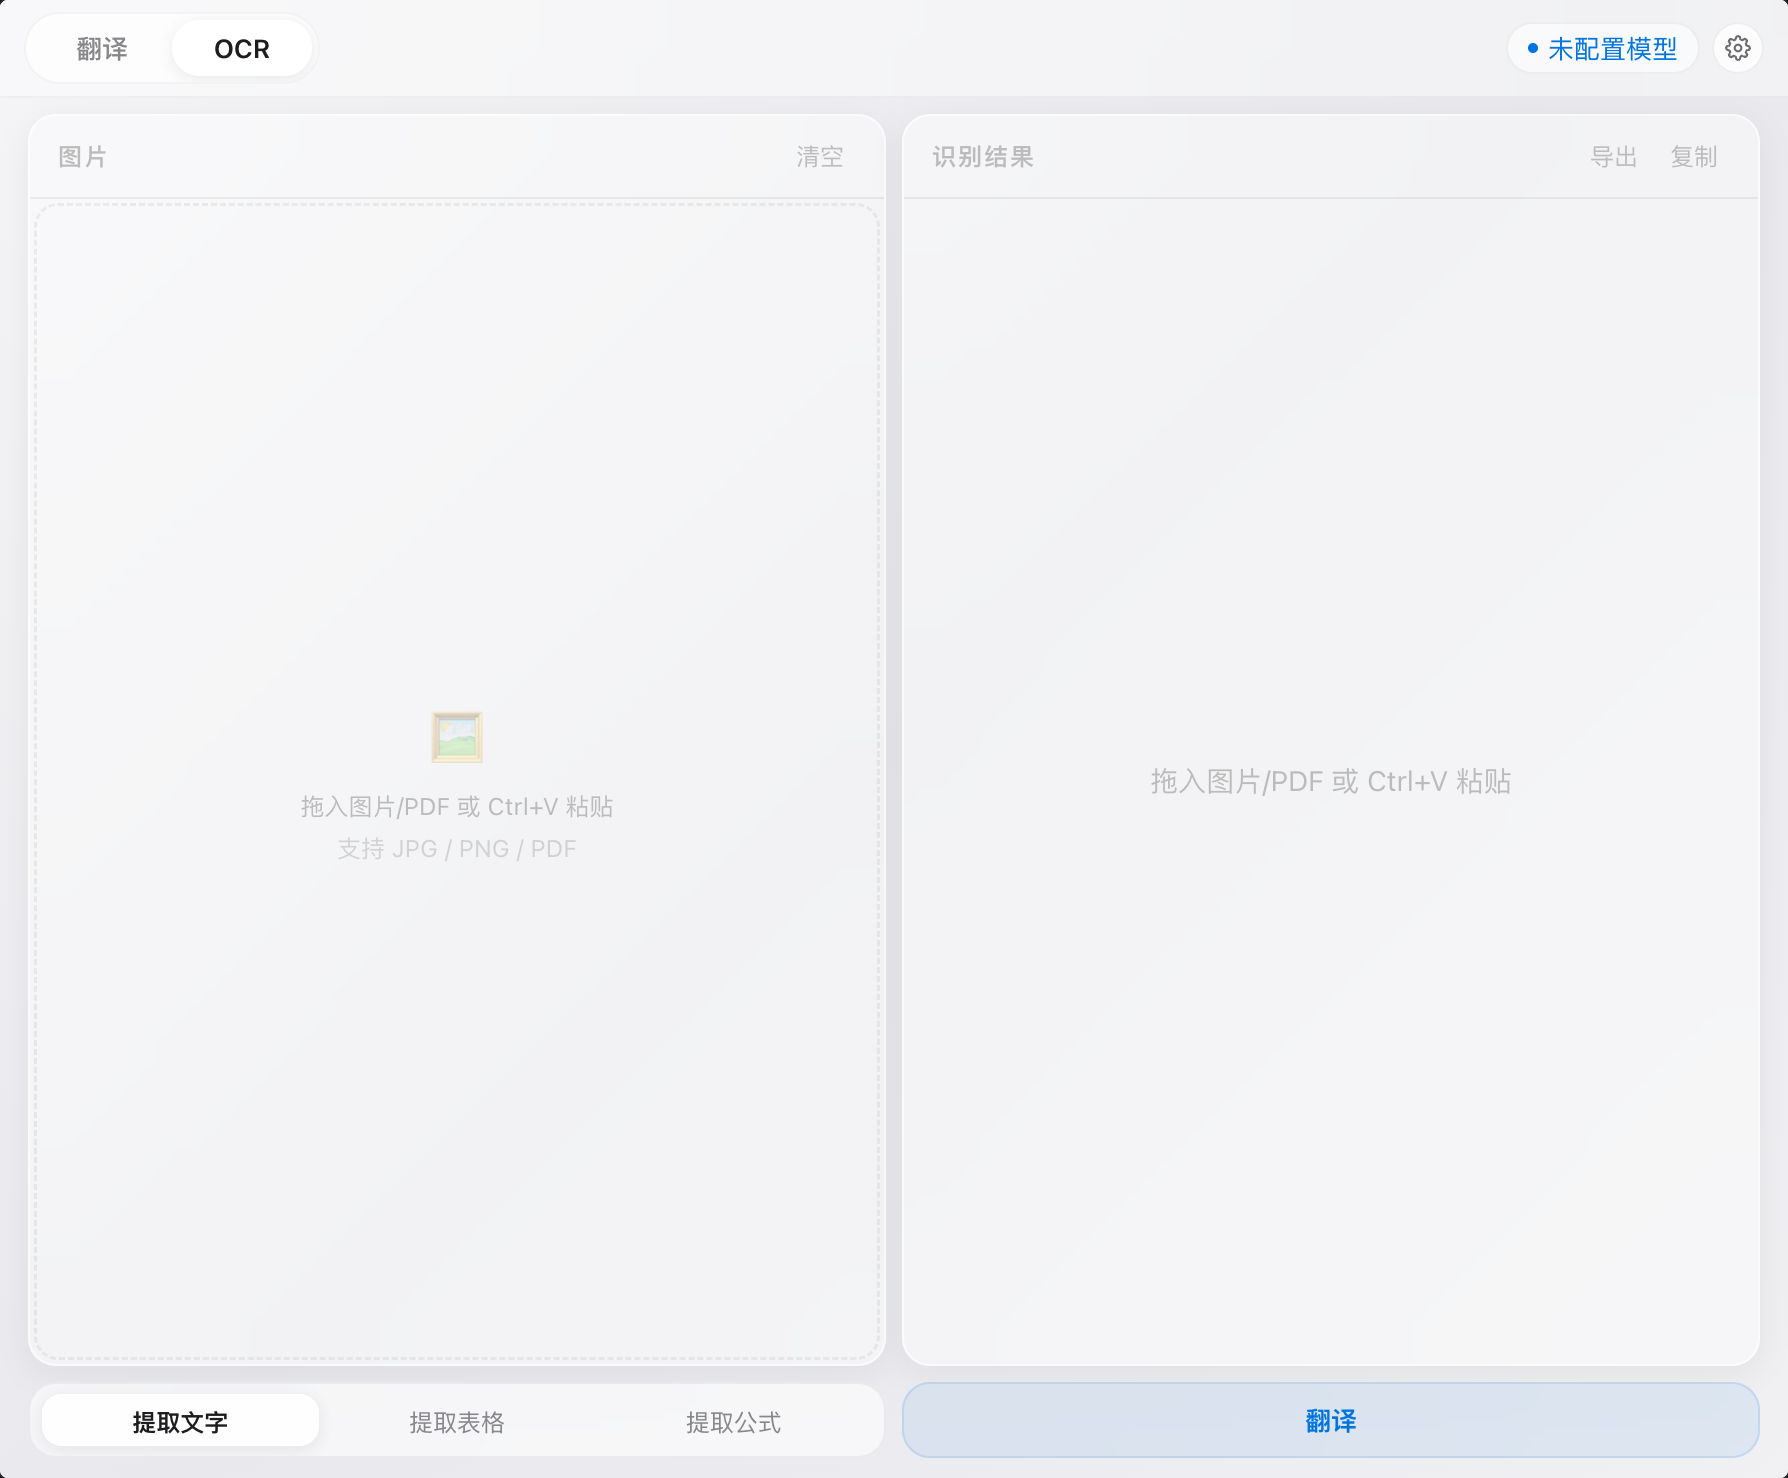This screenshot has height=1478, width=1788.
Task: Click the blue status dot beside 未配置模型
Action: [1532, 48]
